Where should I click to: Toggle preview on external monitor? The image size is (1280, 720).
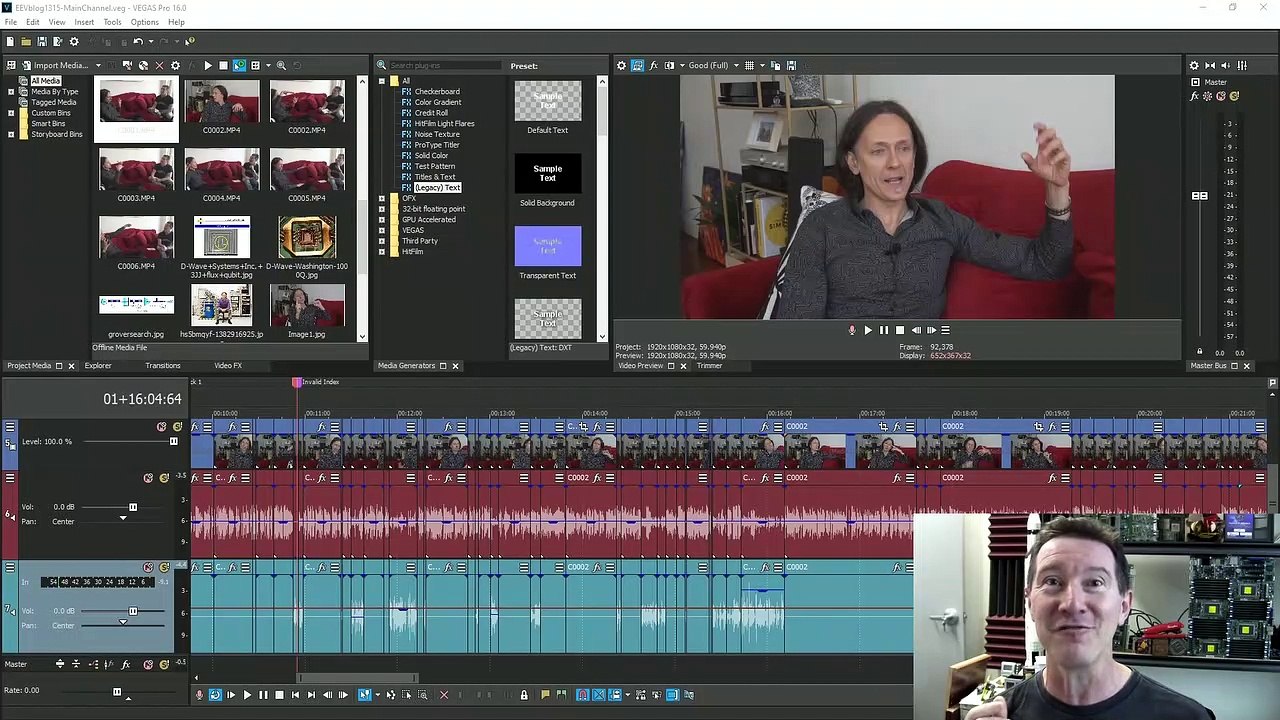click(x=637, y=66)
